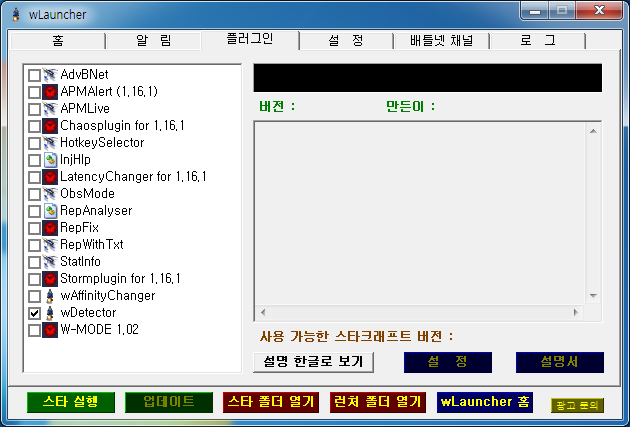Select the 플러그인 tab
This screenshot has width=630, height=427.
pyautogui.click(x=250, y=39)
